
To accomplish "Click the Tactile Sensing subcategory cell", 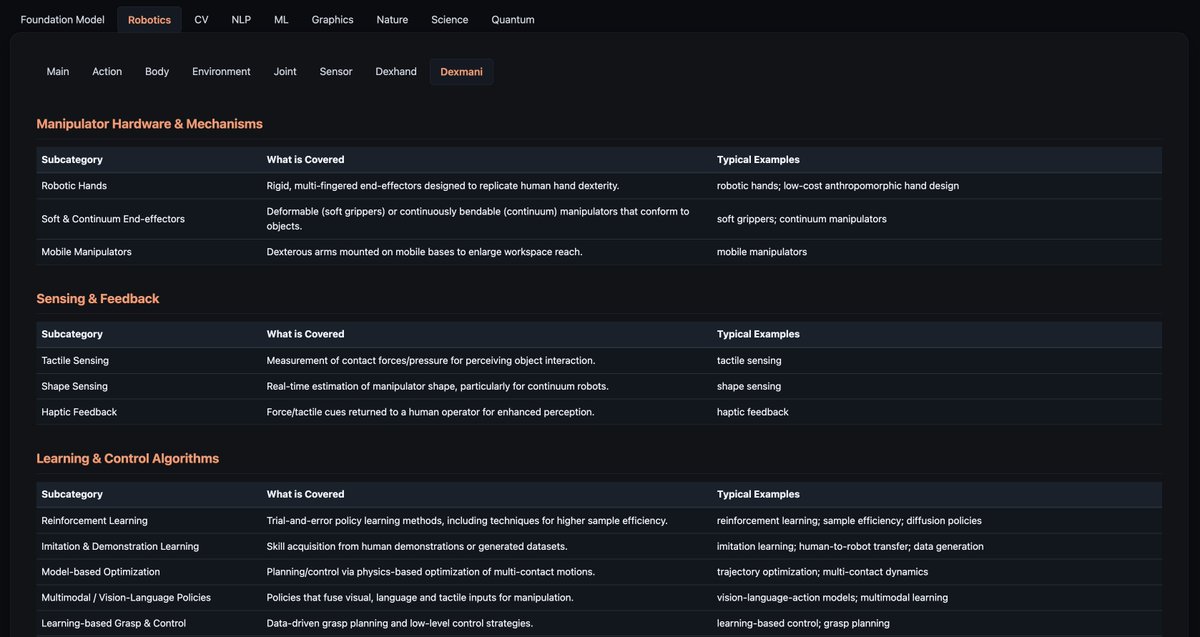I will pyautogui.click(x=75, y=360).
